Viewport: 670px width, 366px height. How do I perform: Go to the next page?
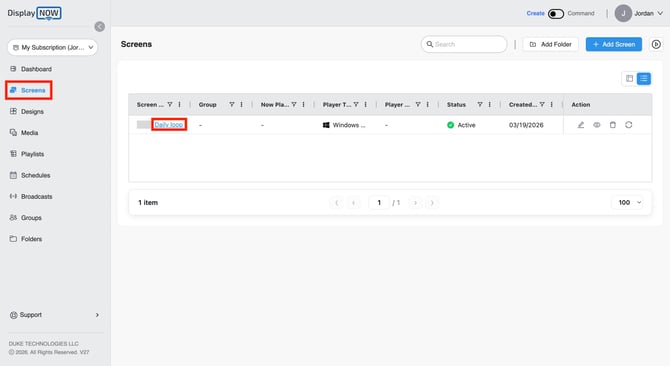coord(415,203)
